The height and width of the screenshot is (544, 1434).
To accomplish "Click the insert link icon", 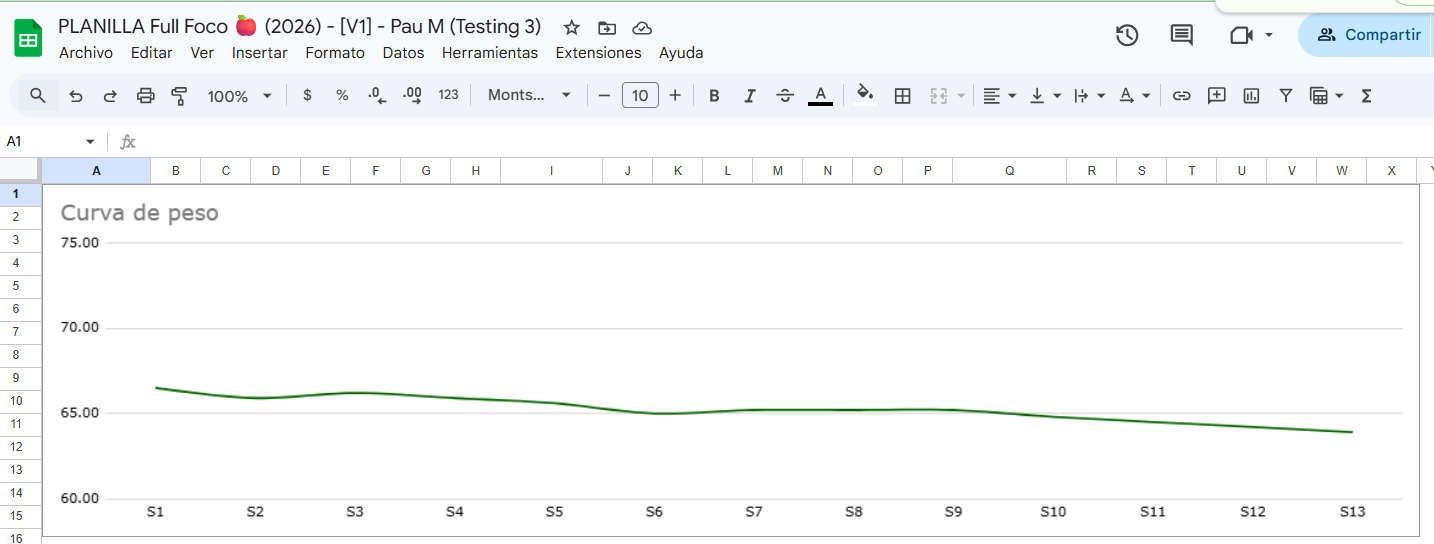I will pyautogui.click(x=1181, y=96).
